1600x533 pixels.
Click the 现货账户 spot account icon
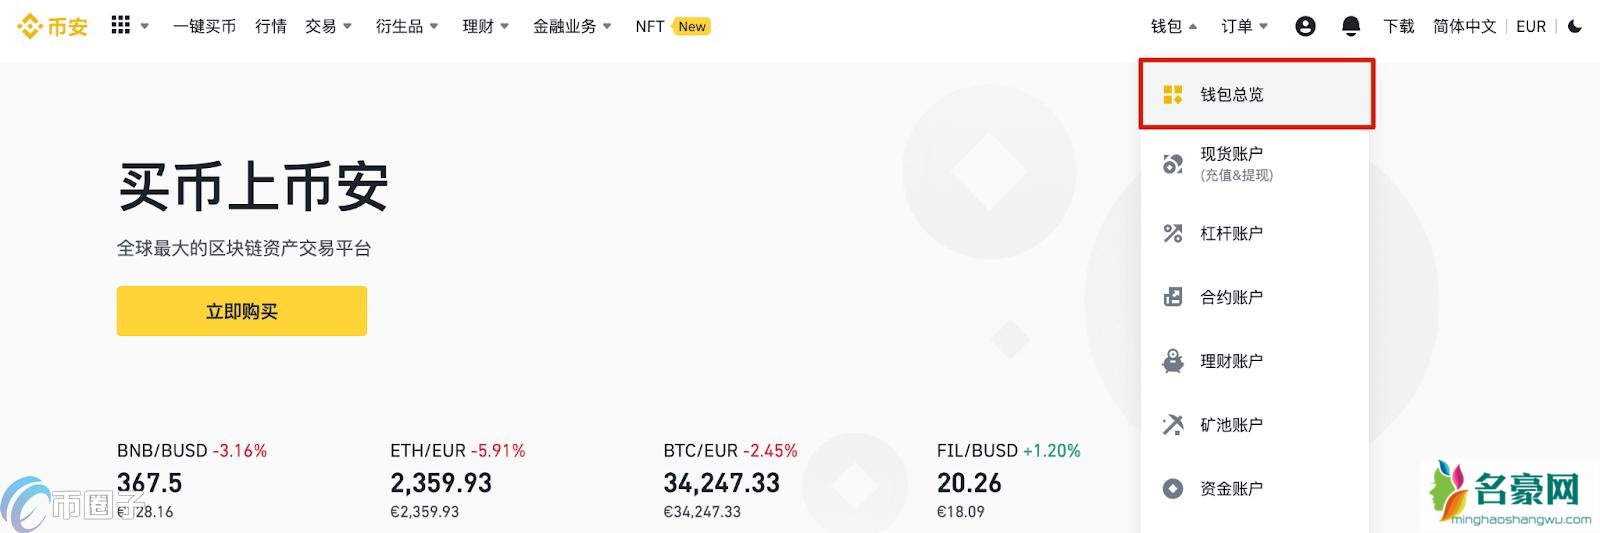click(x=1173, y=164)
